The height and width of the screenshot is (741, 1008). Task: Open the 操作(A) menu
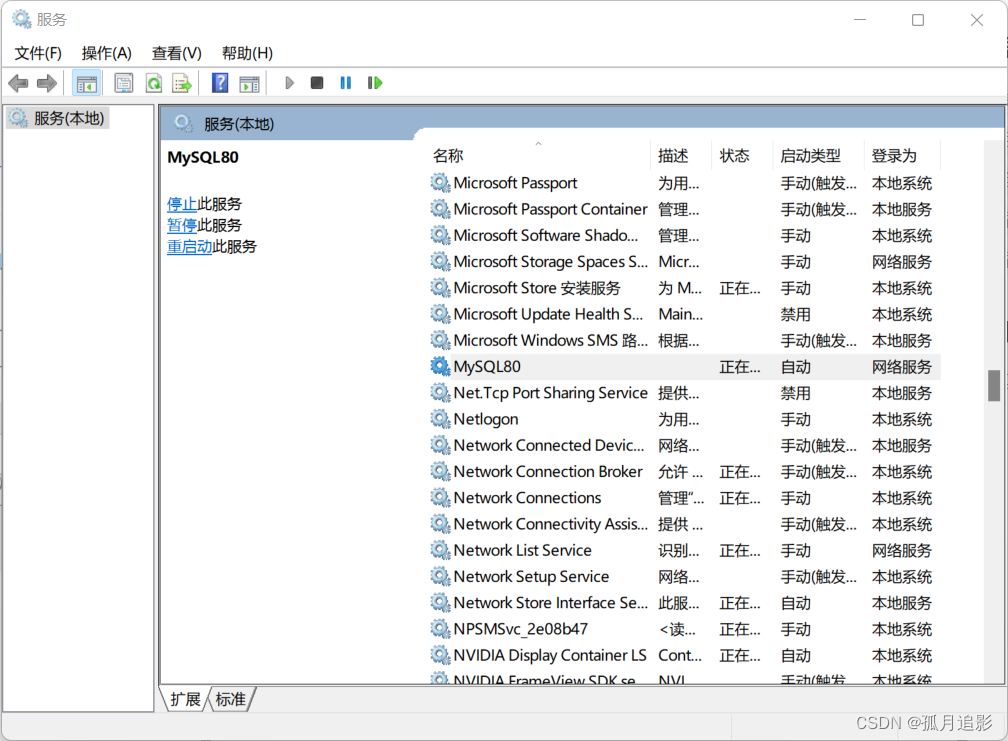tap(107, 53)
